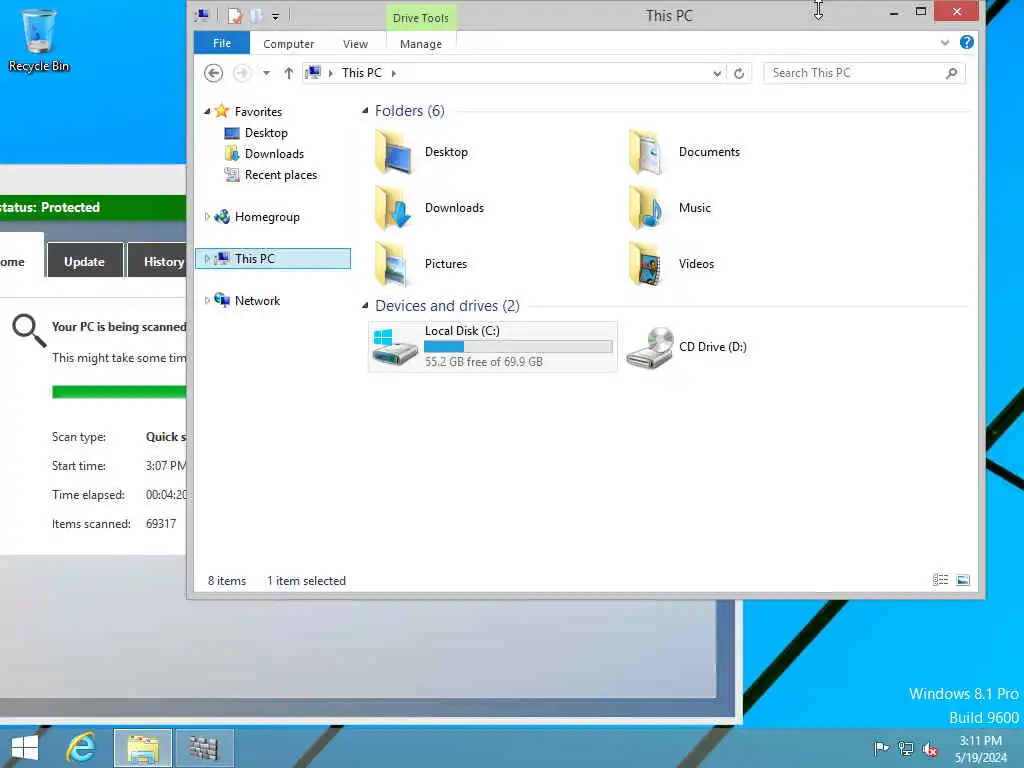Image resolution: width=1024 pixels, height=768 pixels.
Task: Click the firewall brick wall taskbar icon
Action: 204,748
